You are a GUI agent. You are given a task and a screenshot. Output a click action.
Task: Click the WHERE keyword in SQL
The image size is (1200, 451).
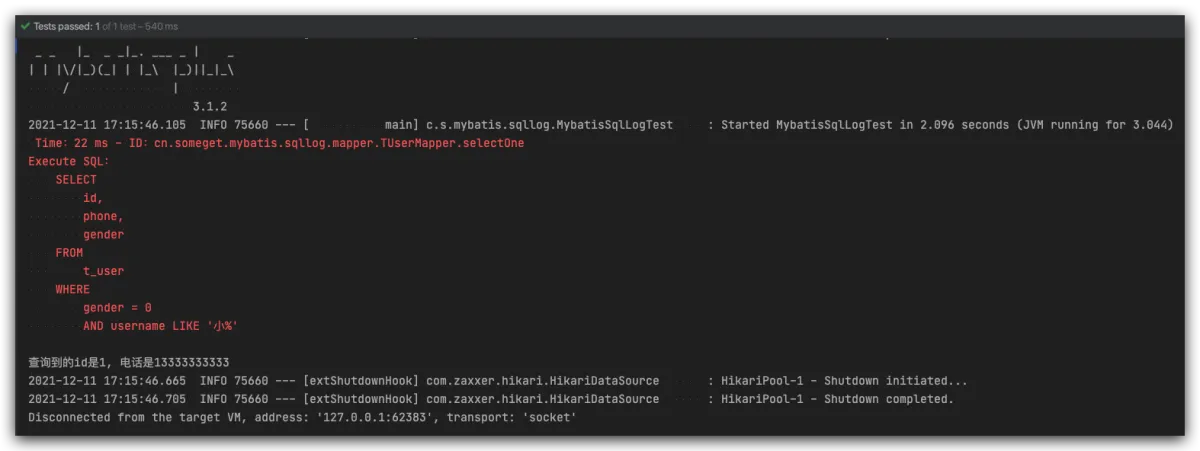pos(72,289)
